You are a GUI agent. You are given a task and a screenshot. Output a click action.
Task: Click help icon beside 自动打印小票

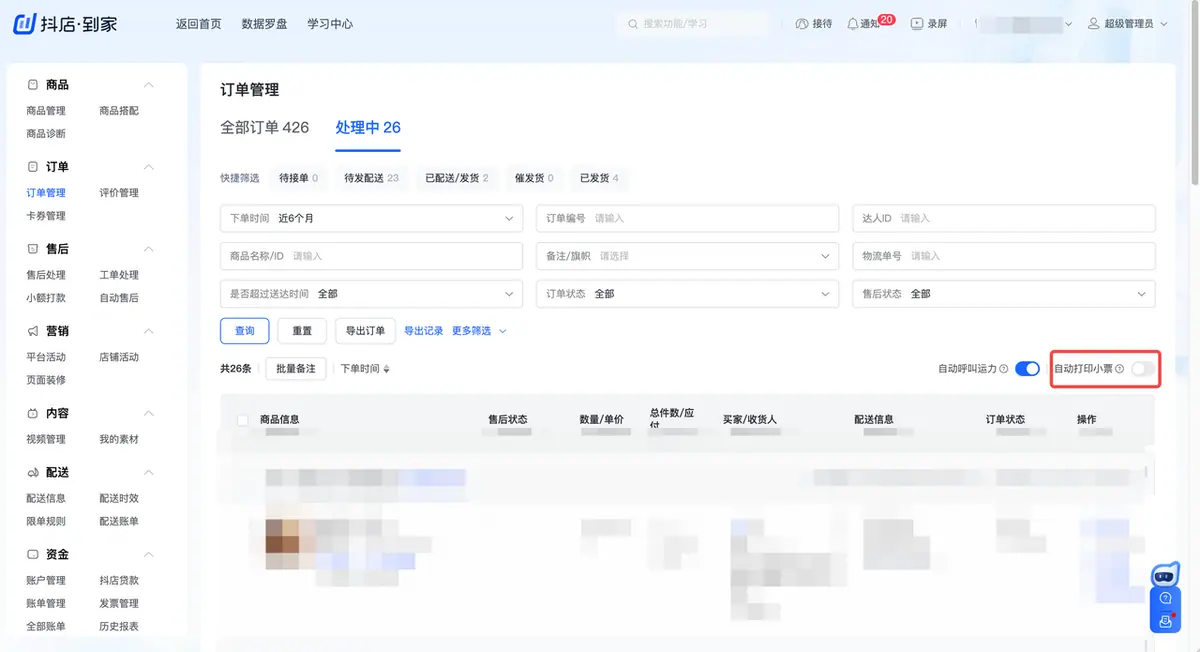coord(1119,369)
